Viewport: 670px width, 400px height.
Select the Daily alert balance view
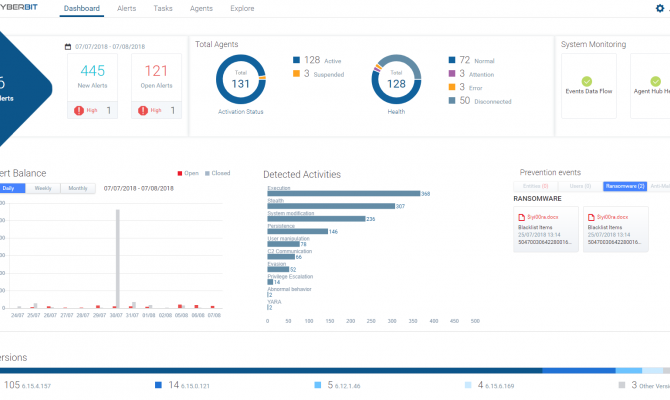tap(12, 188)
